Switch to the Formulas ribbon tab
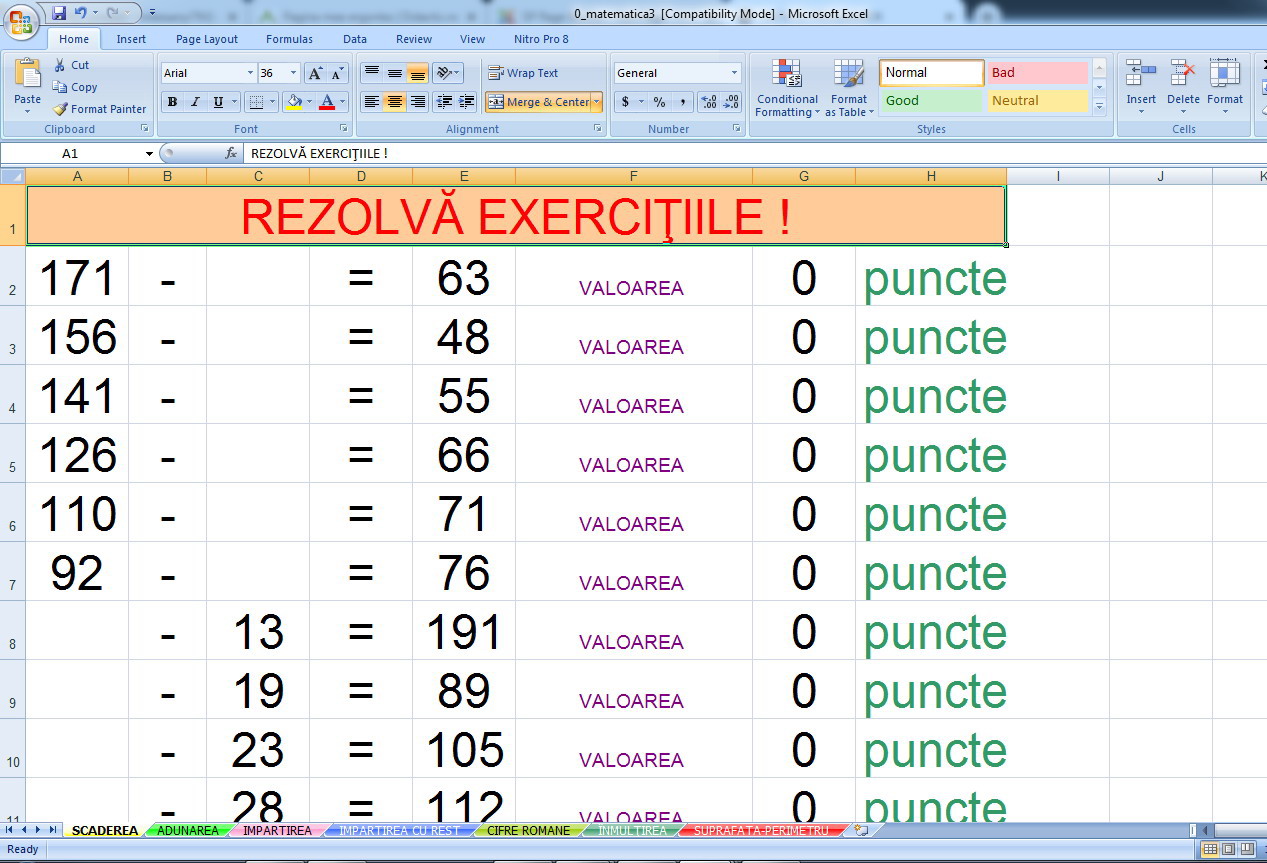The height and width of the screenshot is (863, 1267). pyautogui.click(x=289, y=39)
